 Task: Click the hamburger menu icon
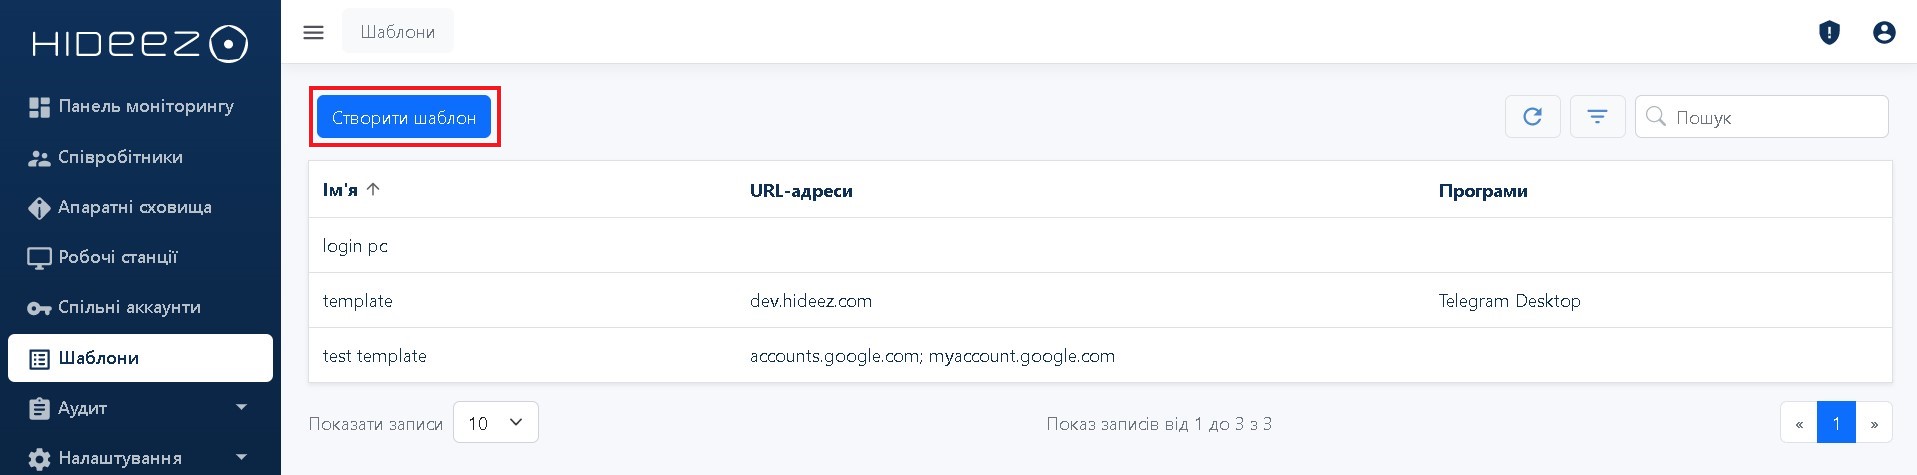[x=313, y=32]
